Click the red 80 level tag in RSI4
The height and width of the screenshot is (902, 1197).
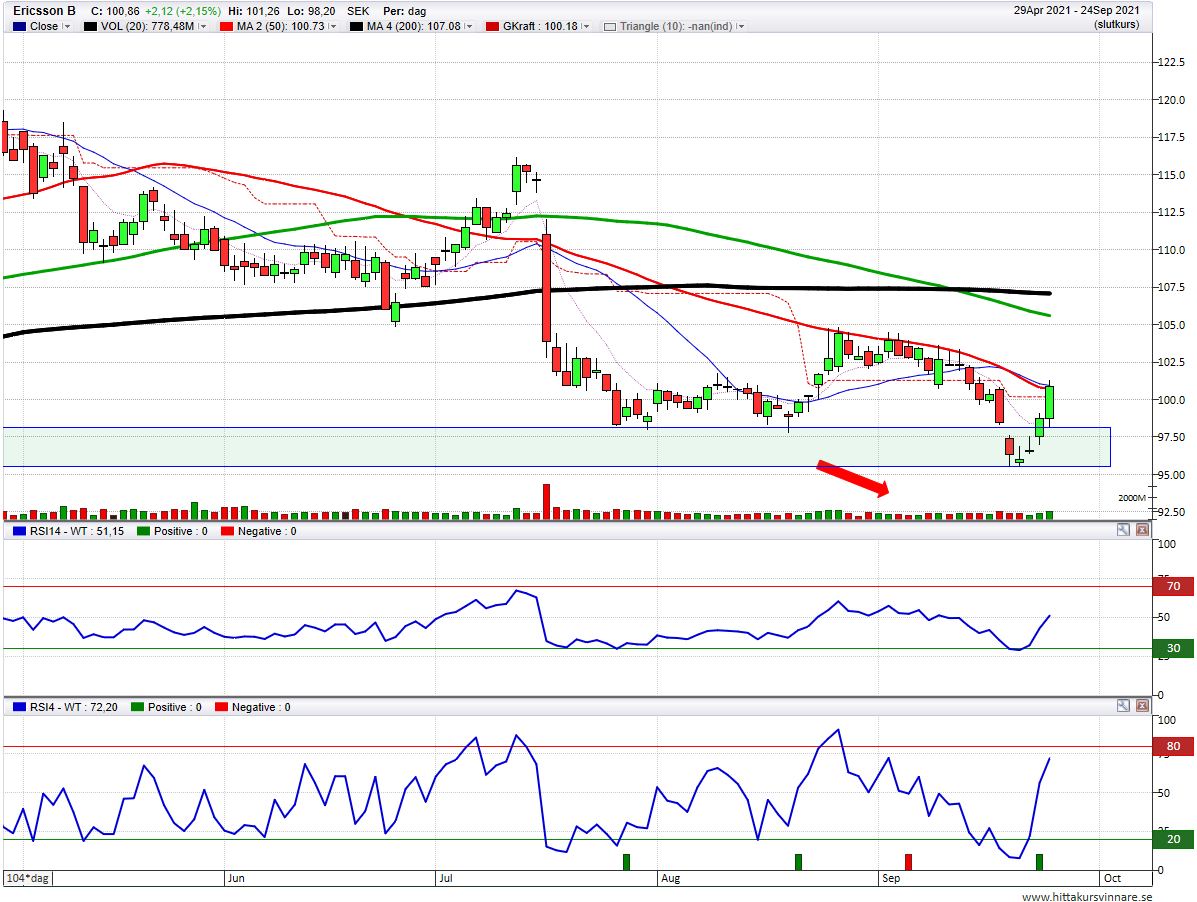[x=1173, y=746]
